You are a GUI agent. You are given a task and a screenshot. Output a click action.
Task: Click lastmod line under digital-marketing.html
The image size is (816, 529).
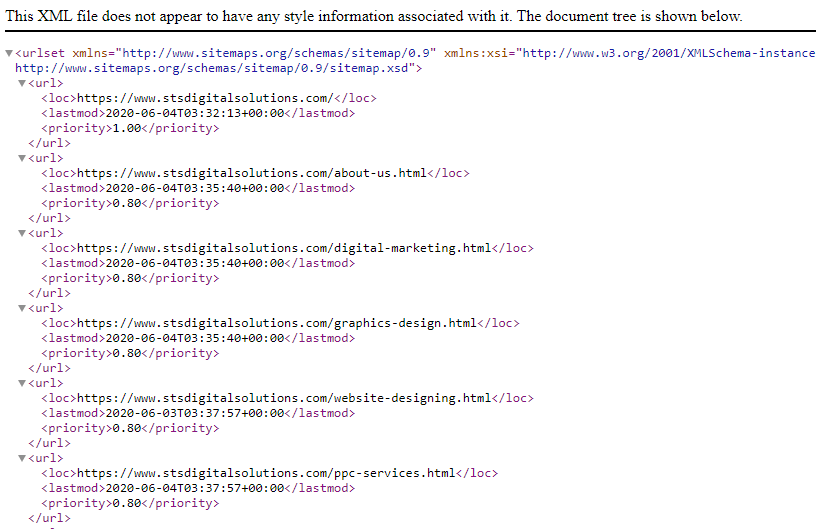tap(198, 263)
